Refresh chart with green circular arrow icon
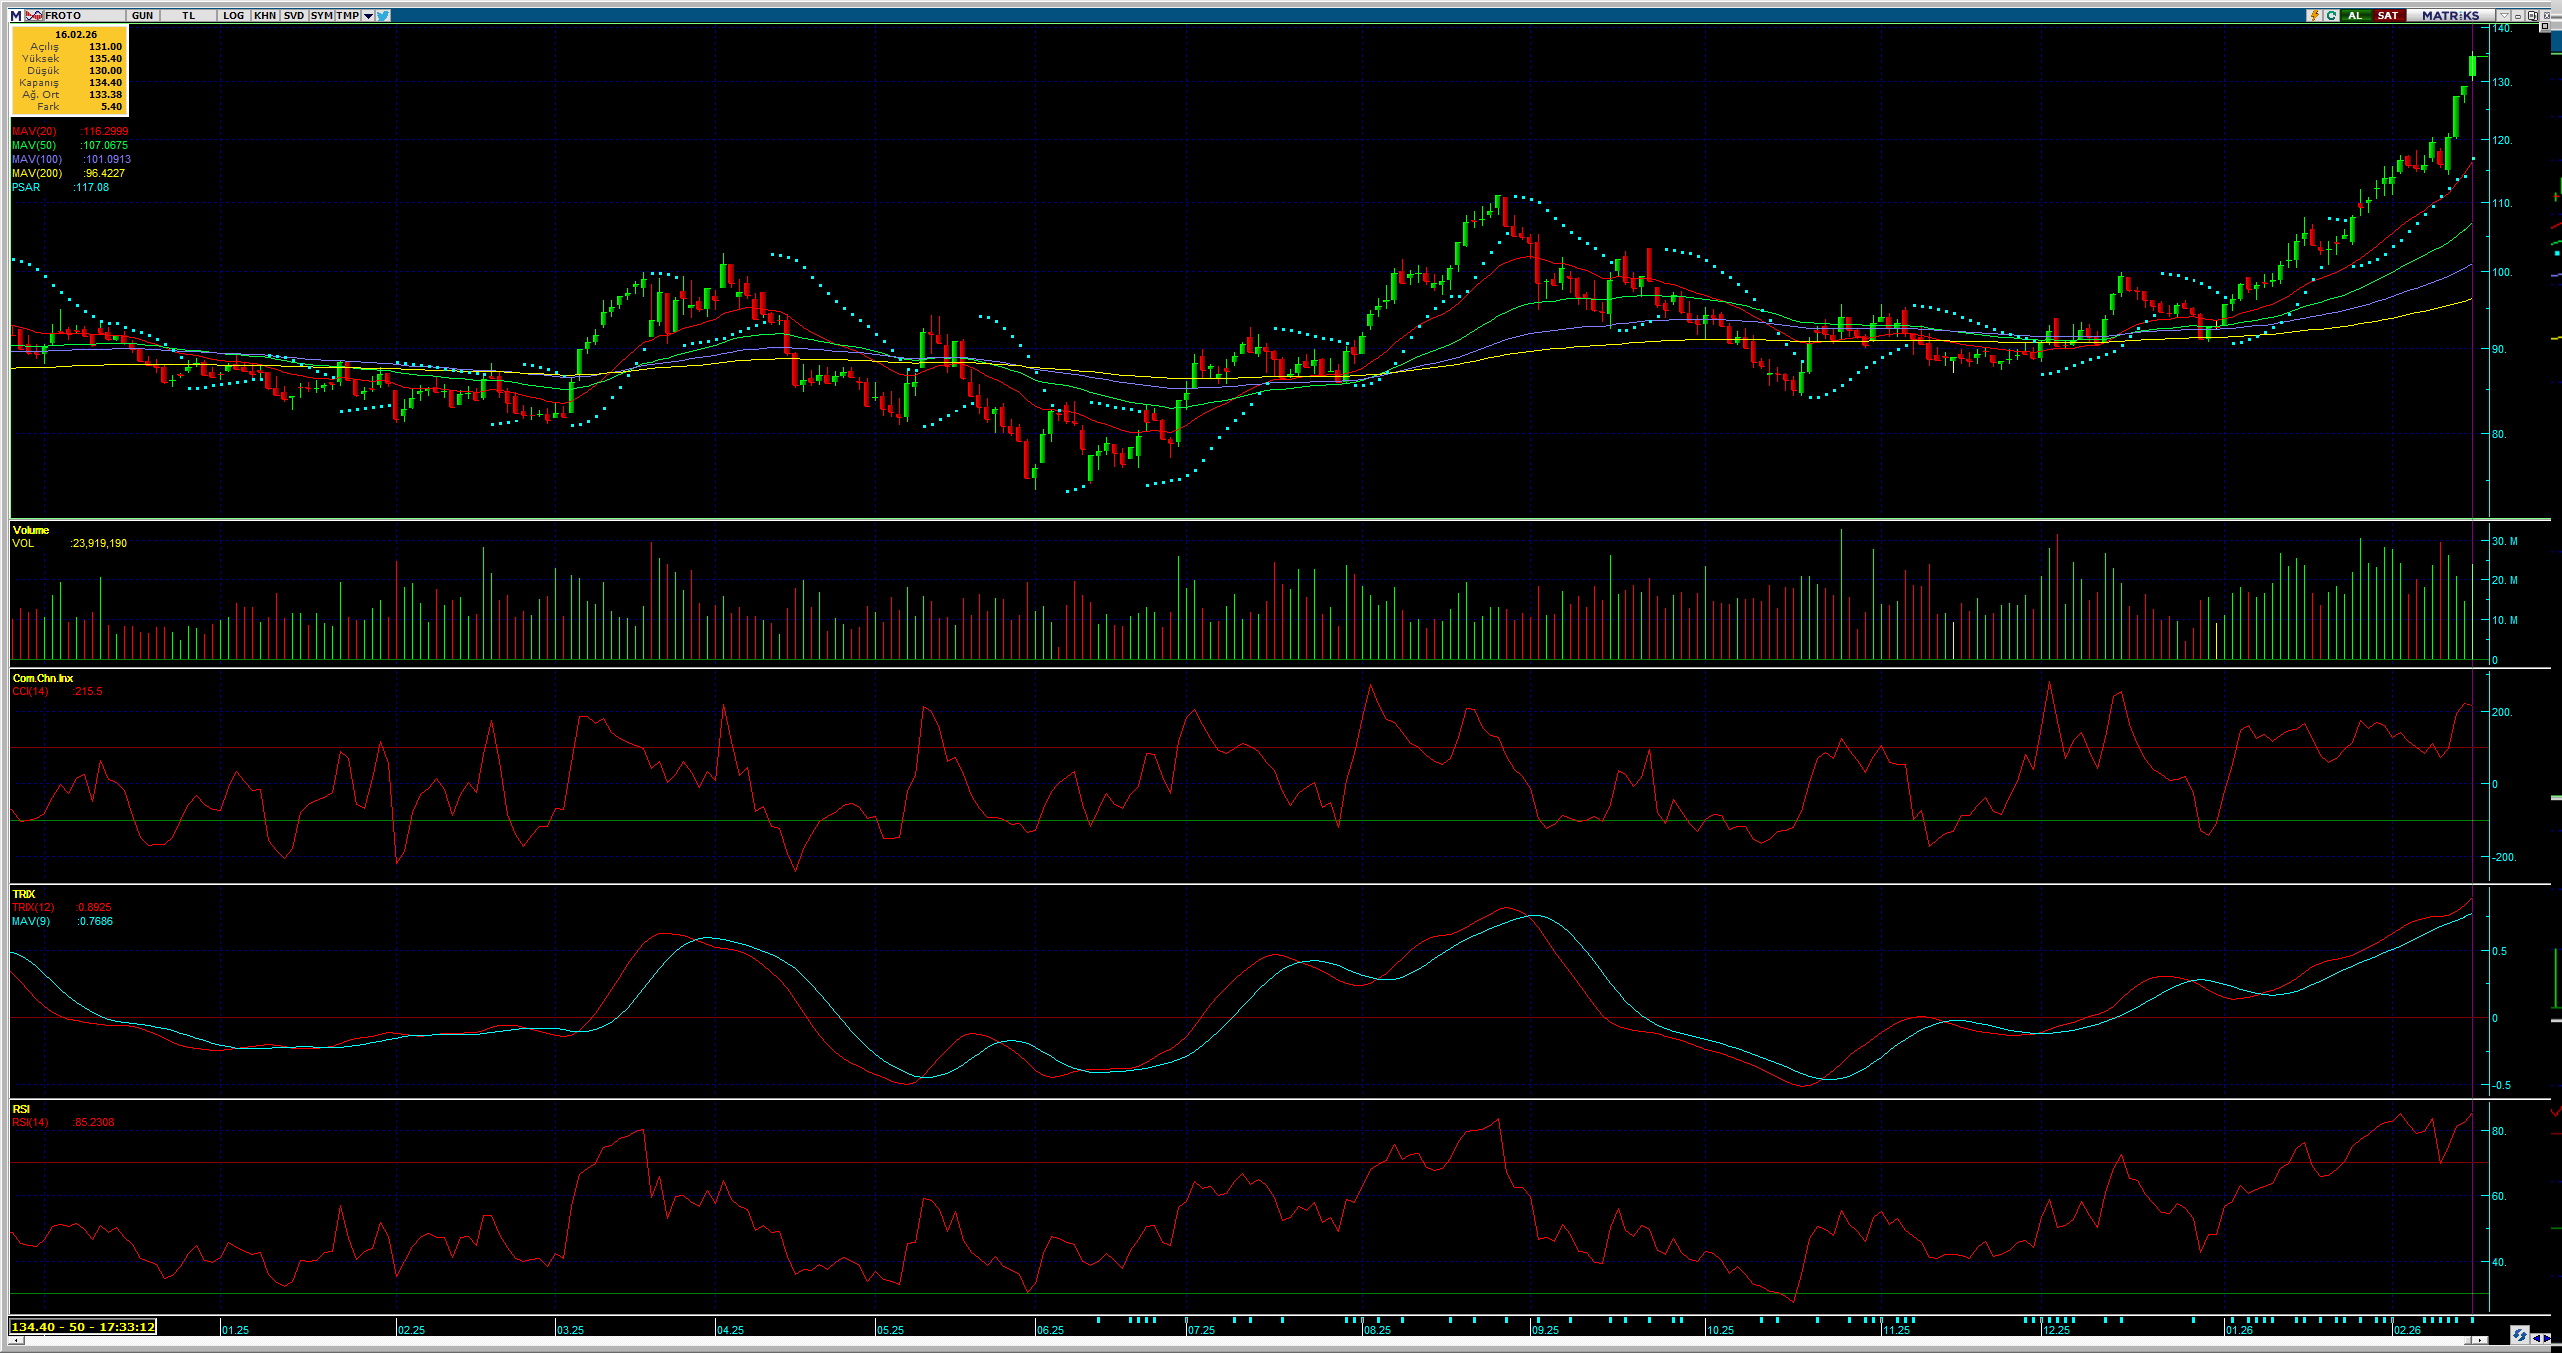The image size is (2562, 1353). [x=2331, y=16]
